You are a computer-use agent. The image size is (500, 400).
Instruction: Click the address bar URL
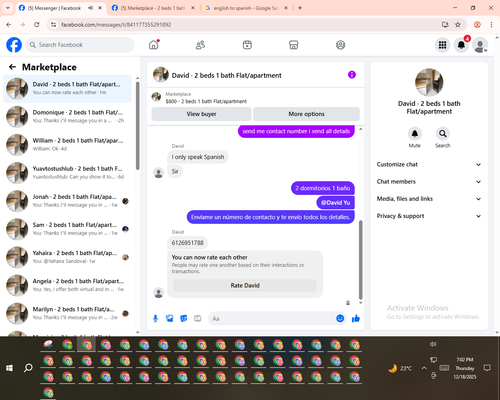[116, 25]
